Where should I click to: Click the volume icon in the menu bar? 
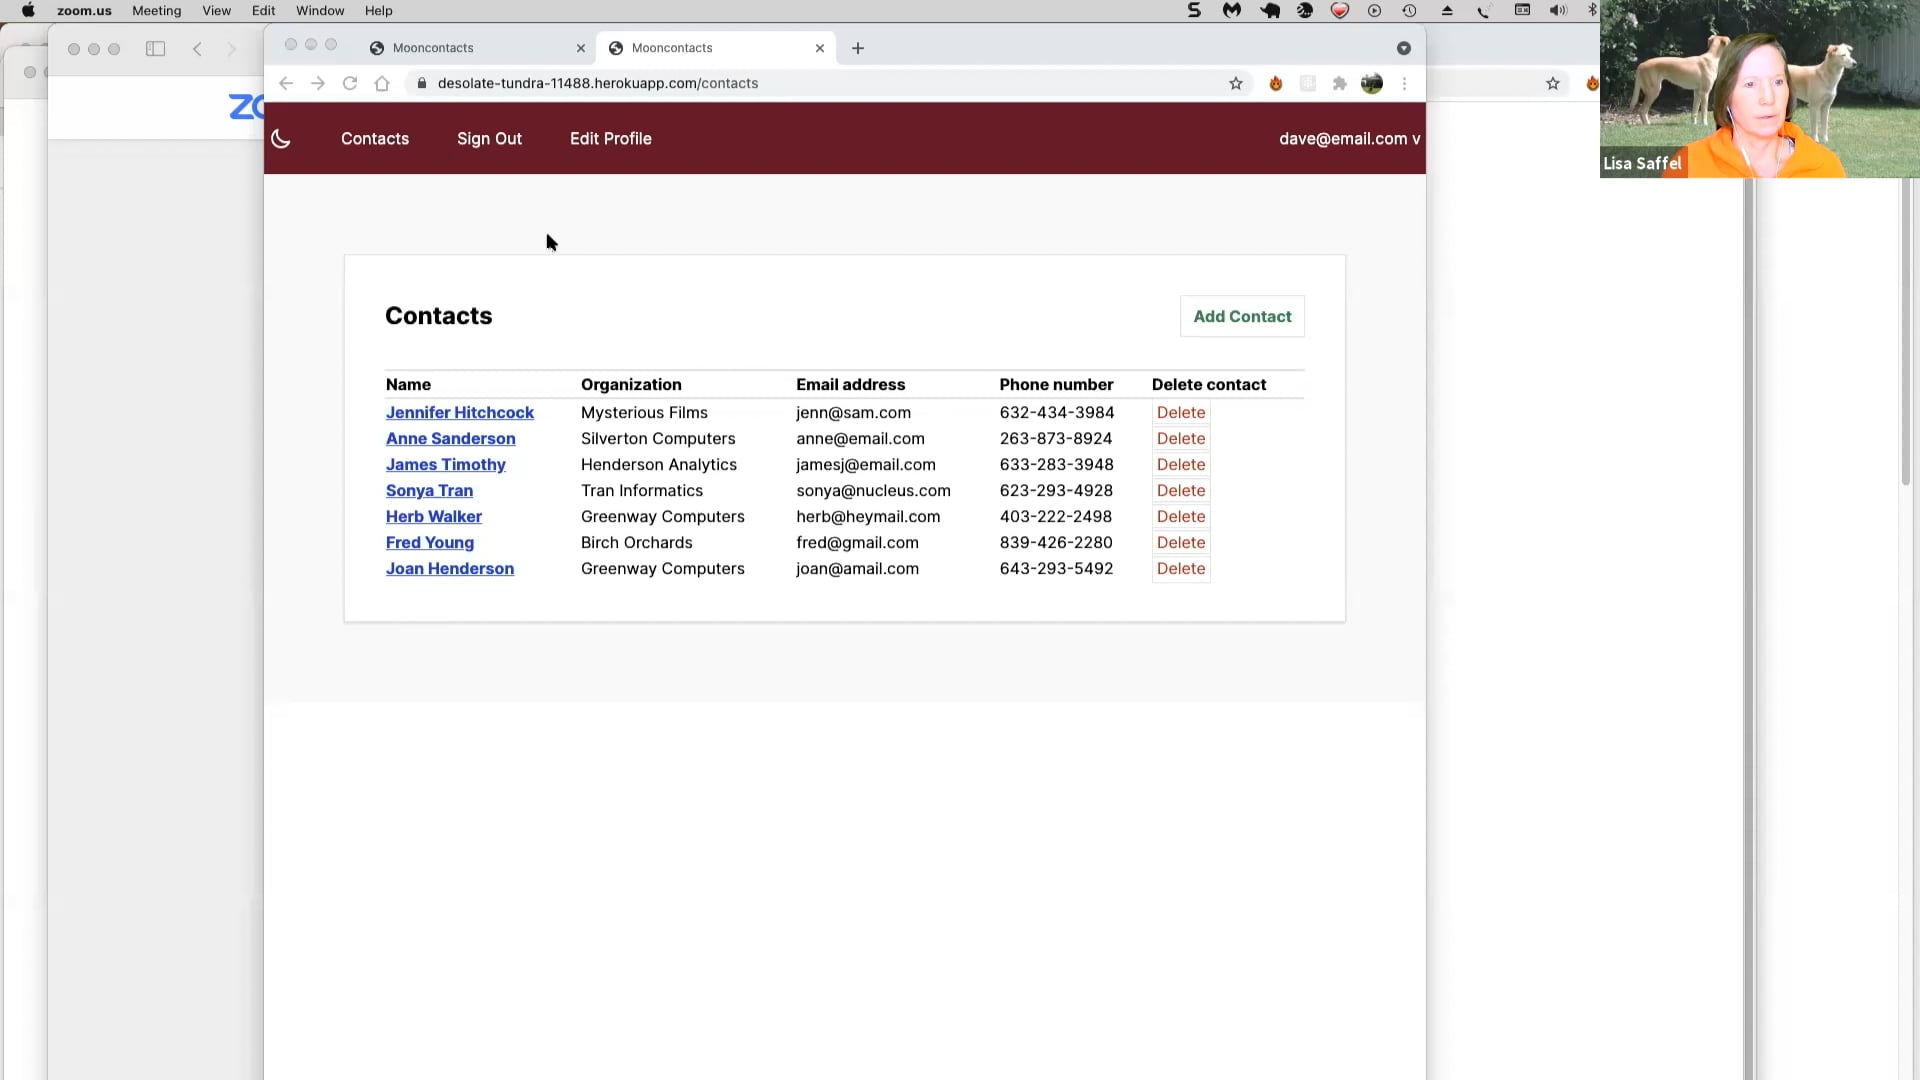tap(1558, 10)
